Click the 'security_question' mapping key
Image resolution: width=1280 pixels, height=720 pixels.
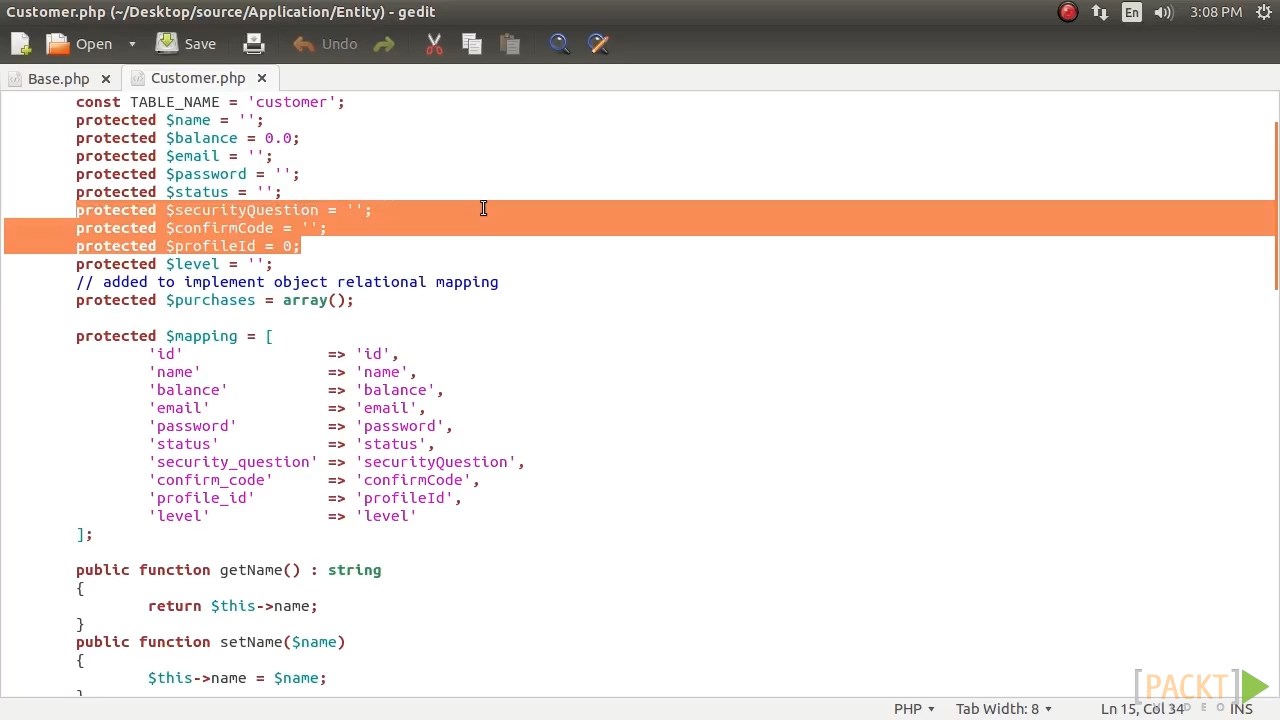tap(233, 462)
